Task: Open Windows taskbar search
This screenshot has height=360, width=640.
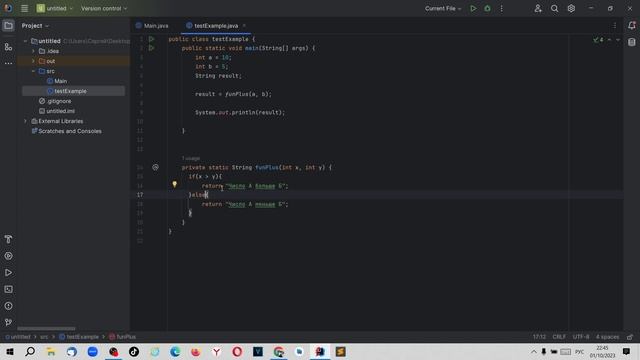Action: (x=30, y=351)
